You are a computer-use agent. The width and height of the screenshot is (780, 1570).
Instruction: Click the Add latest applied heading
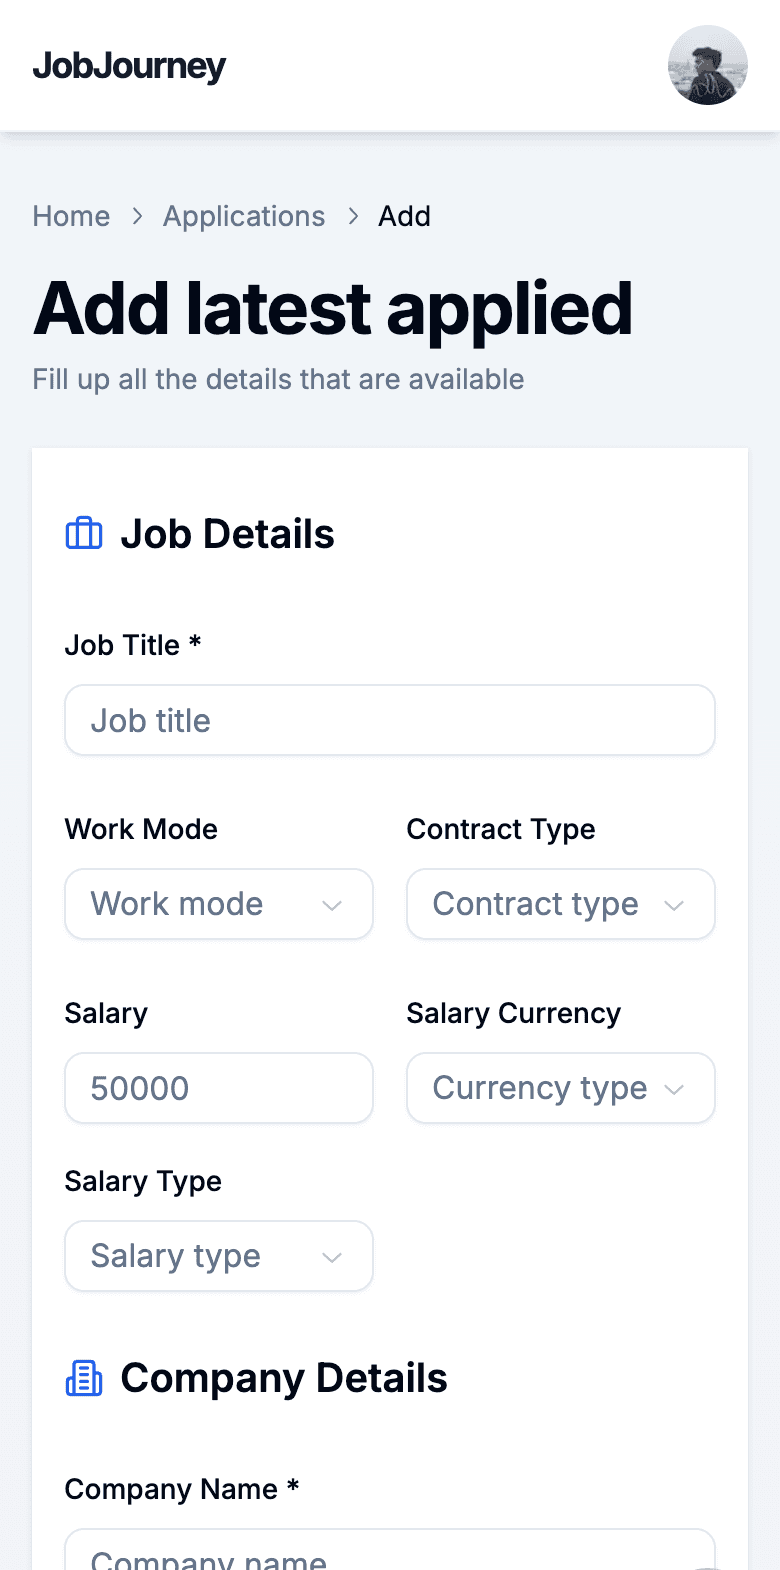tap(333, 308)
